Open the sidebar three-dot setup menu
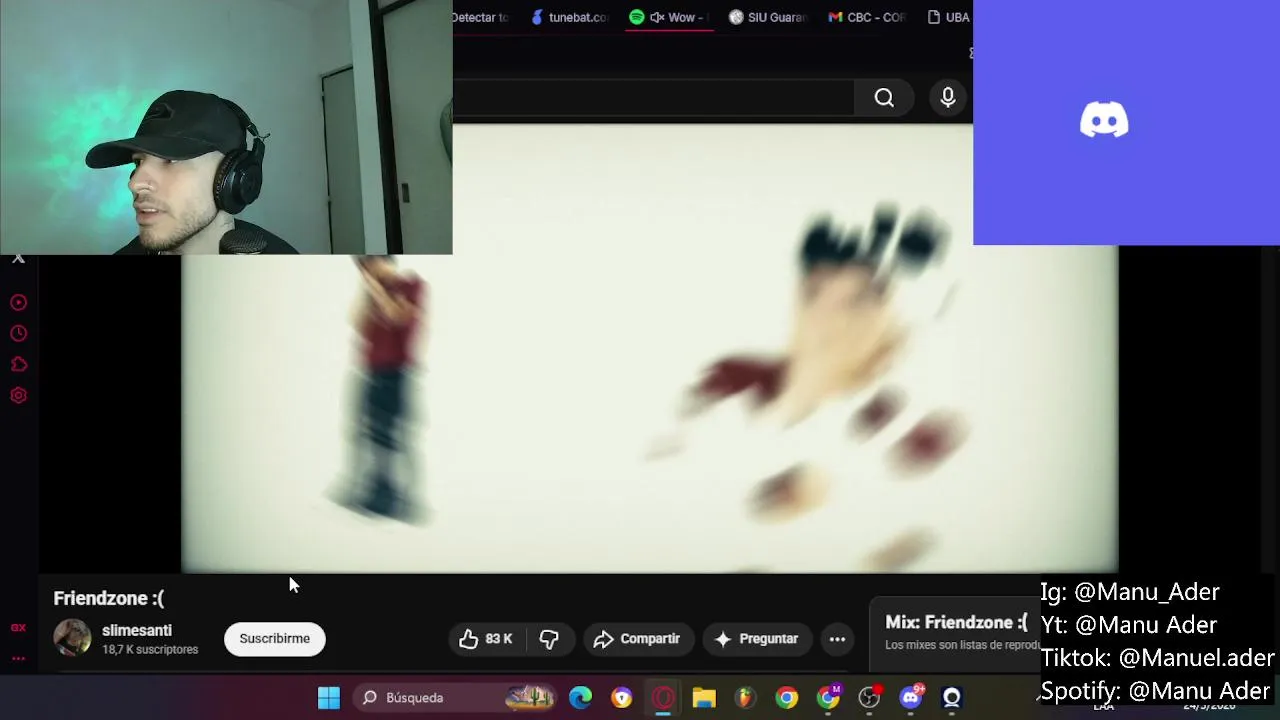Image resolution: width=1280 pixels, height=720 pixels. (18, 658)
